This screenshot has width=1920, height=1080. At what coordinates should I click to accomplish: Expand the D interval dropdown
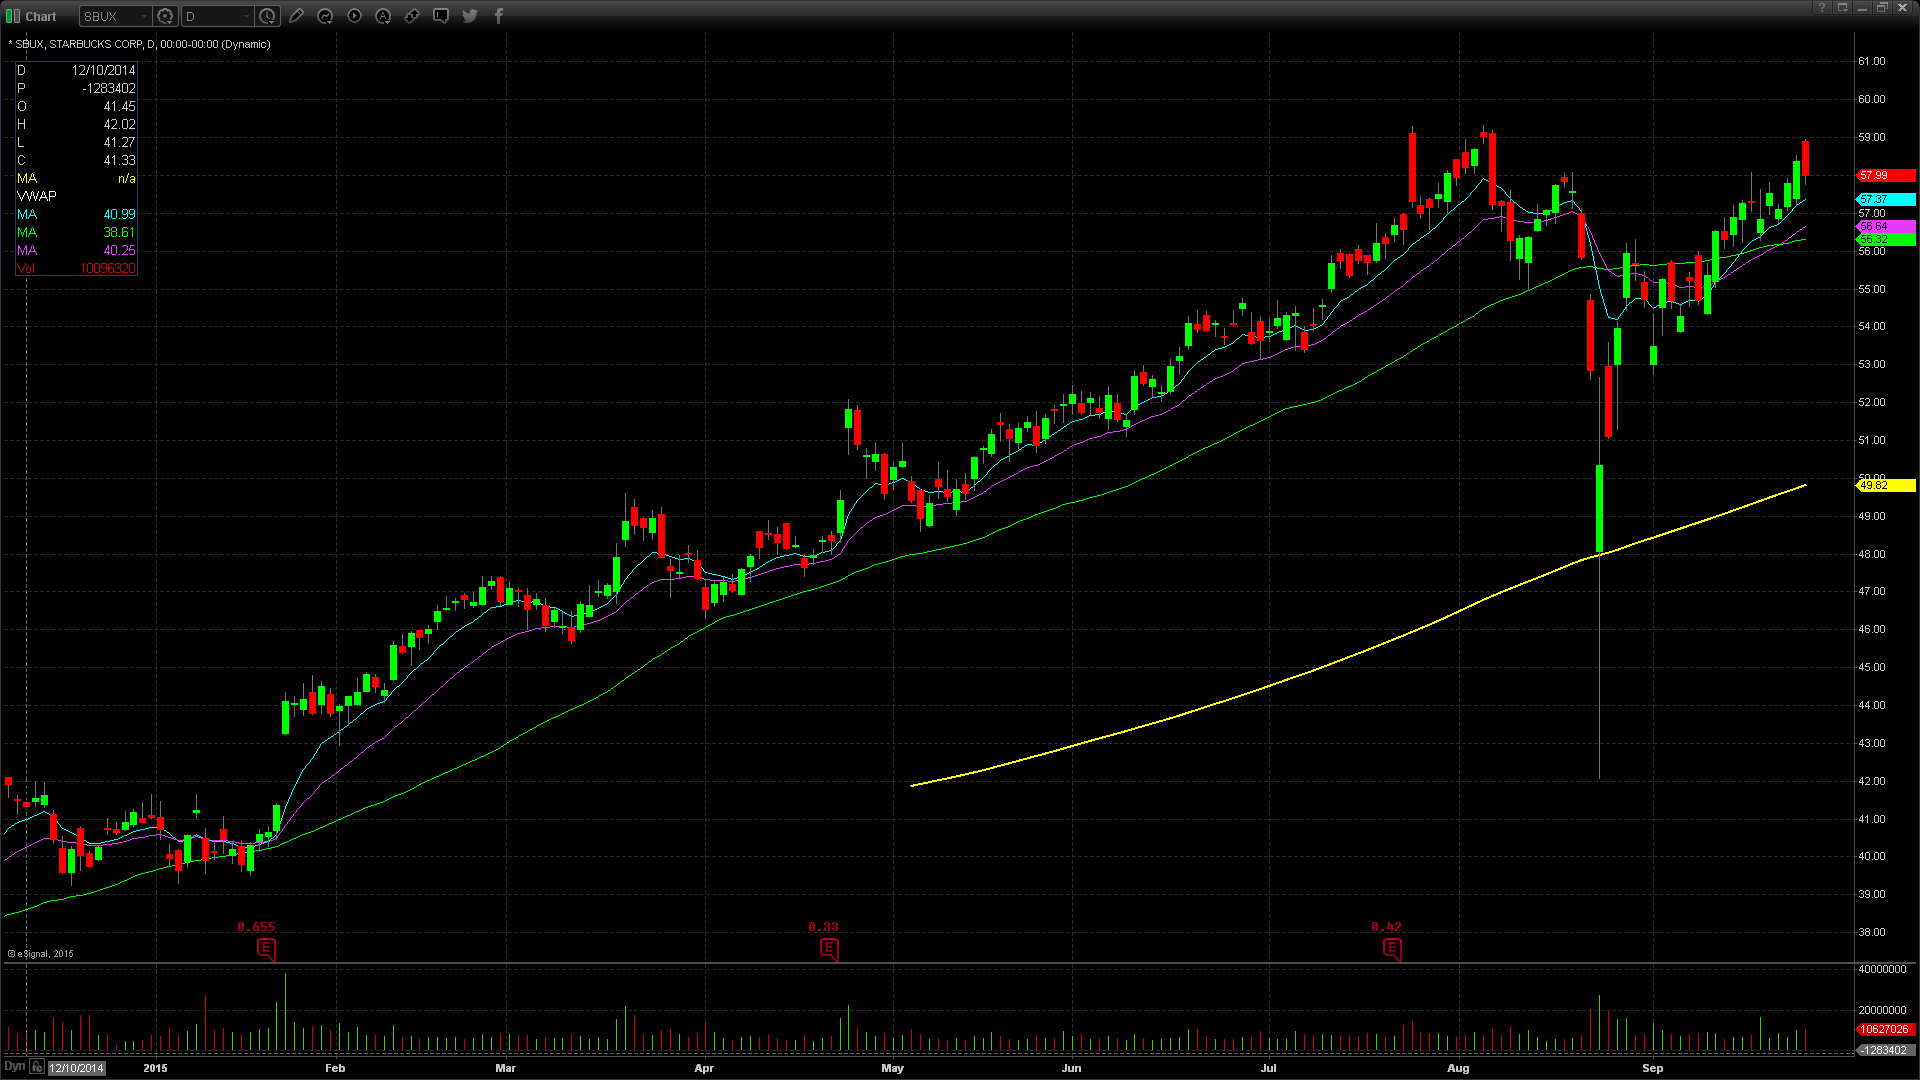pos(246,16)
